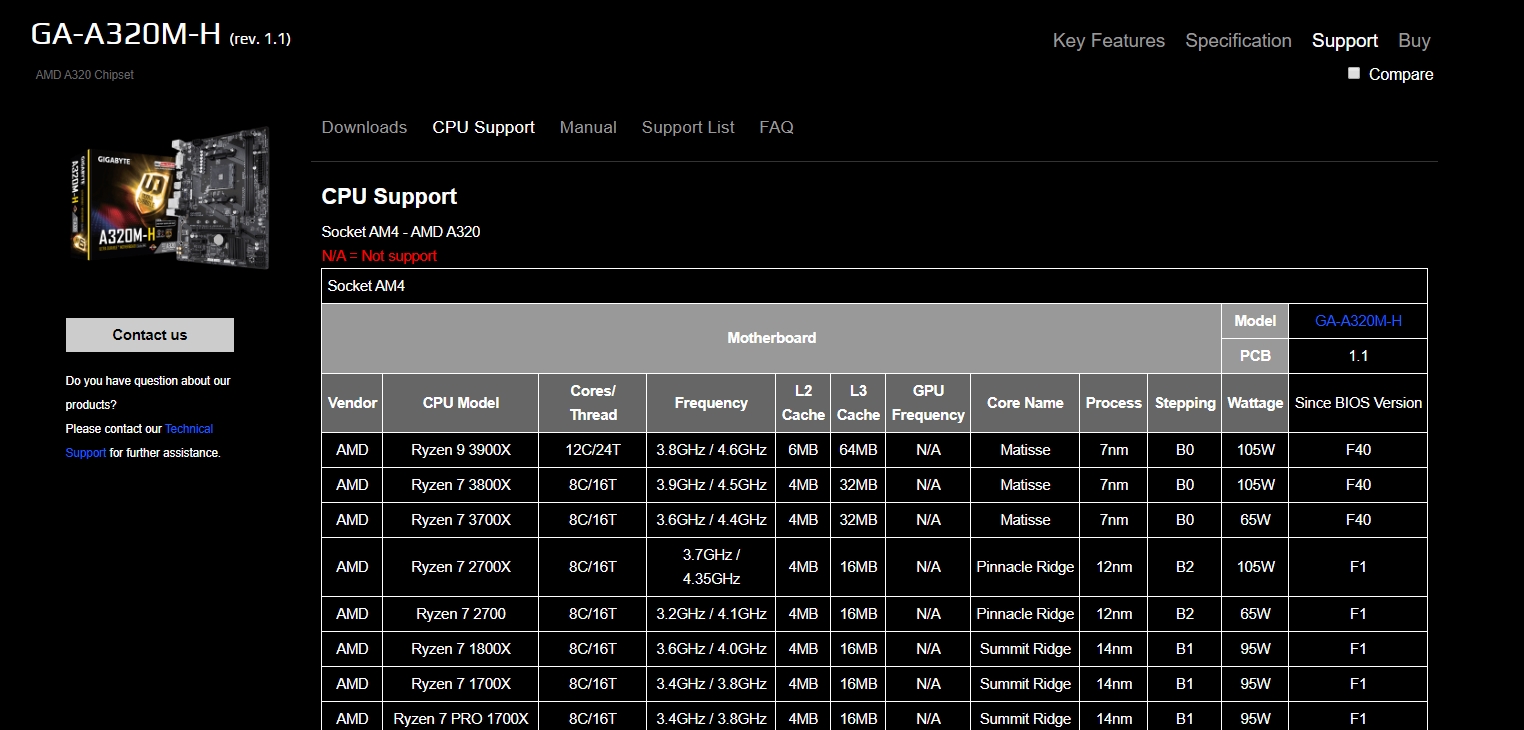This screenshot has width=1524, height=730.
Task: Go to the Specification tab
Action: (1238, 41)
